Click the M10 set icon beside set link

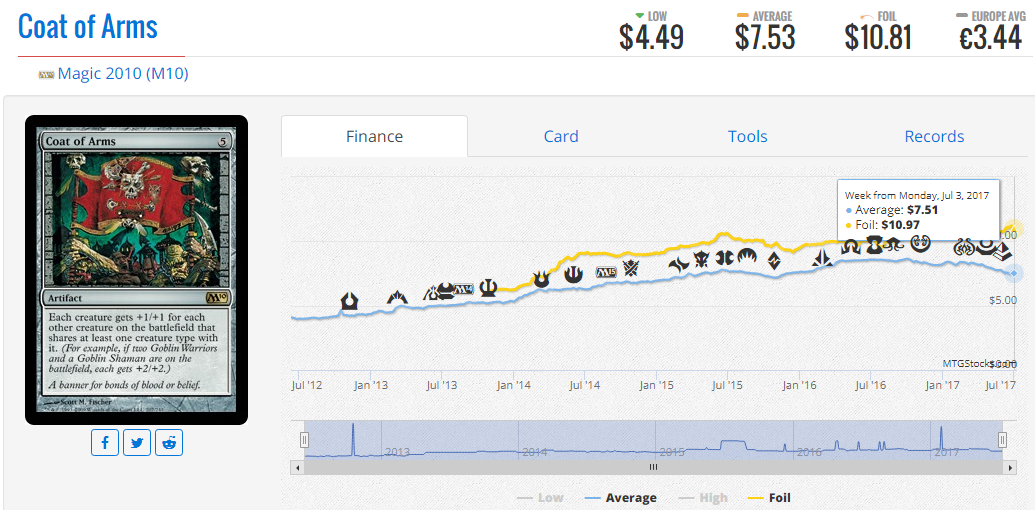click(x=46, y=75)
